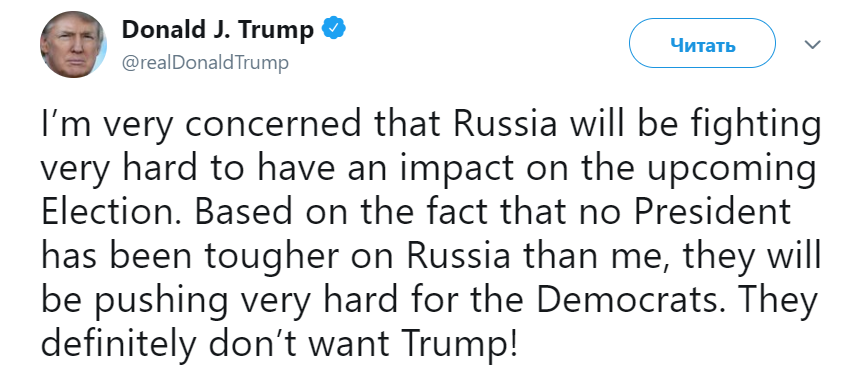Click "Russia" in the fourth tweet line
Viewport: 848px width, 374px height.
point(459,256)
